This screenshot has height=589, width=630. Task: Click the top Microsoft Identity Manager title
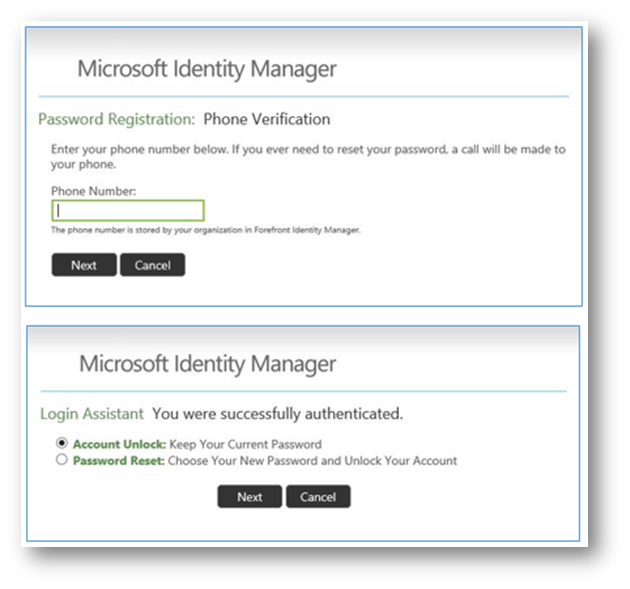207,69
